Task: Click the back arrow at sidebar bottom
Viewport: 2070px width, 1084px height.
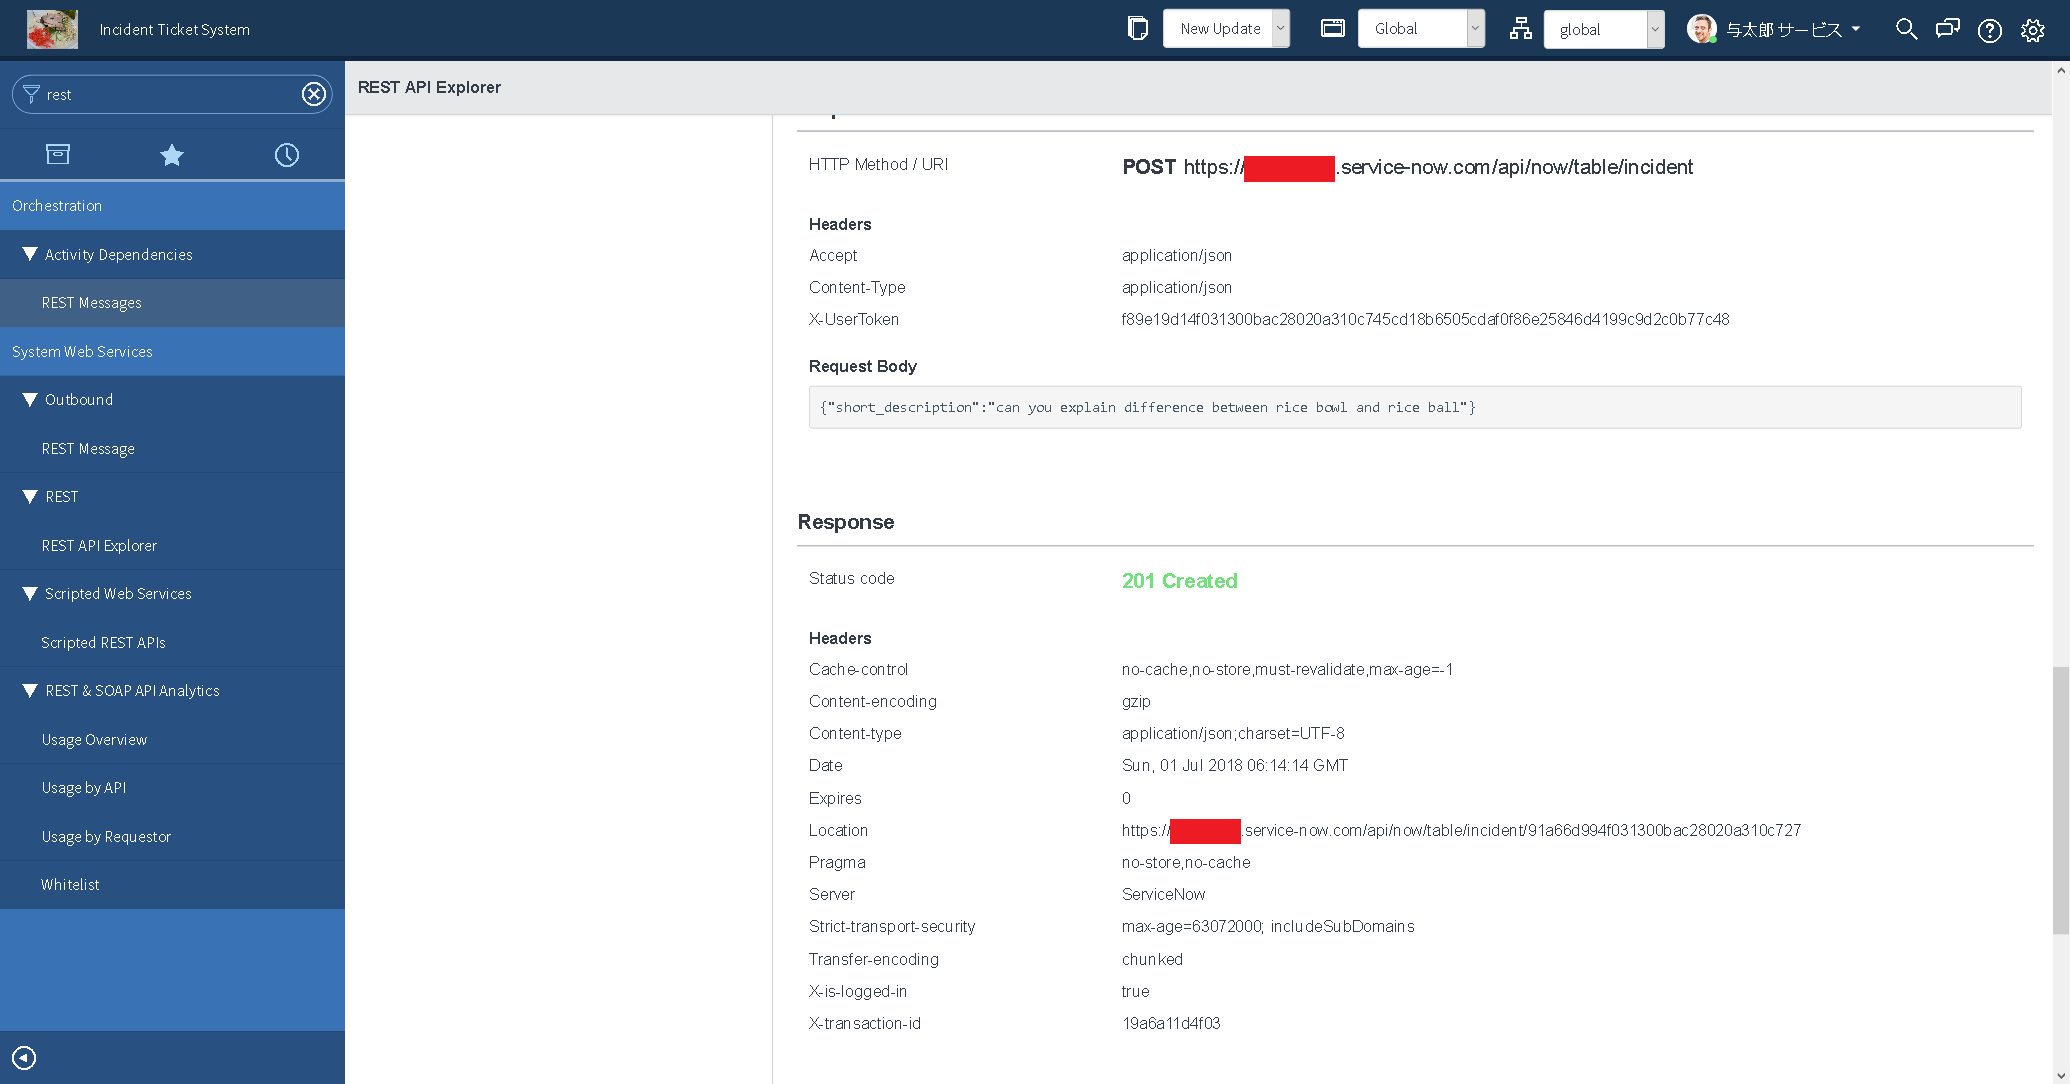Action: 23,1057
